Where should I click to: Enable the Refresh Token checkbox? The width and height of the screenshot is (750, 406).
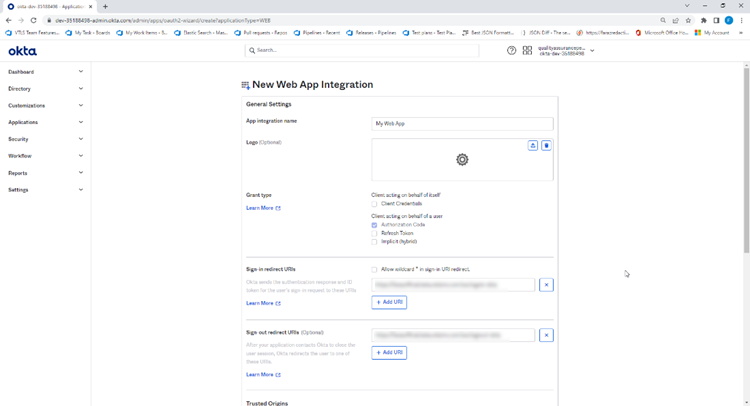pos(374,233)
